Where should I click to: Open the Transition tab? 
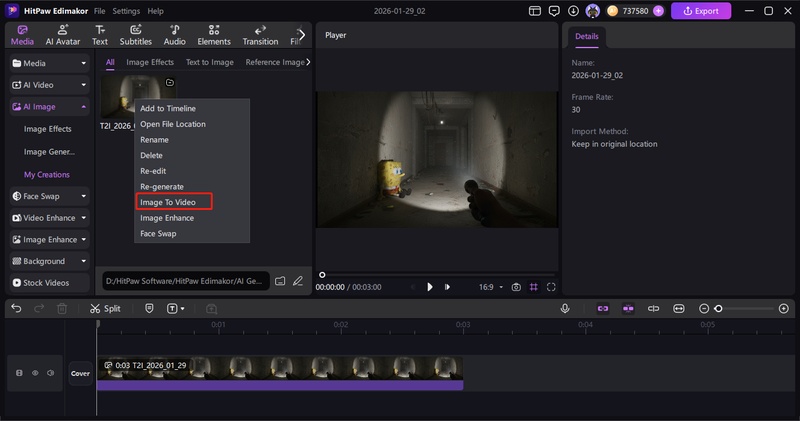click(260, 35)
